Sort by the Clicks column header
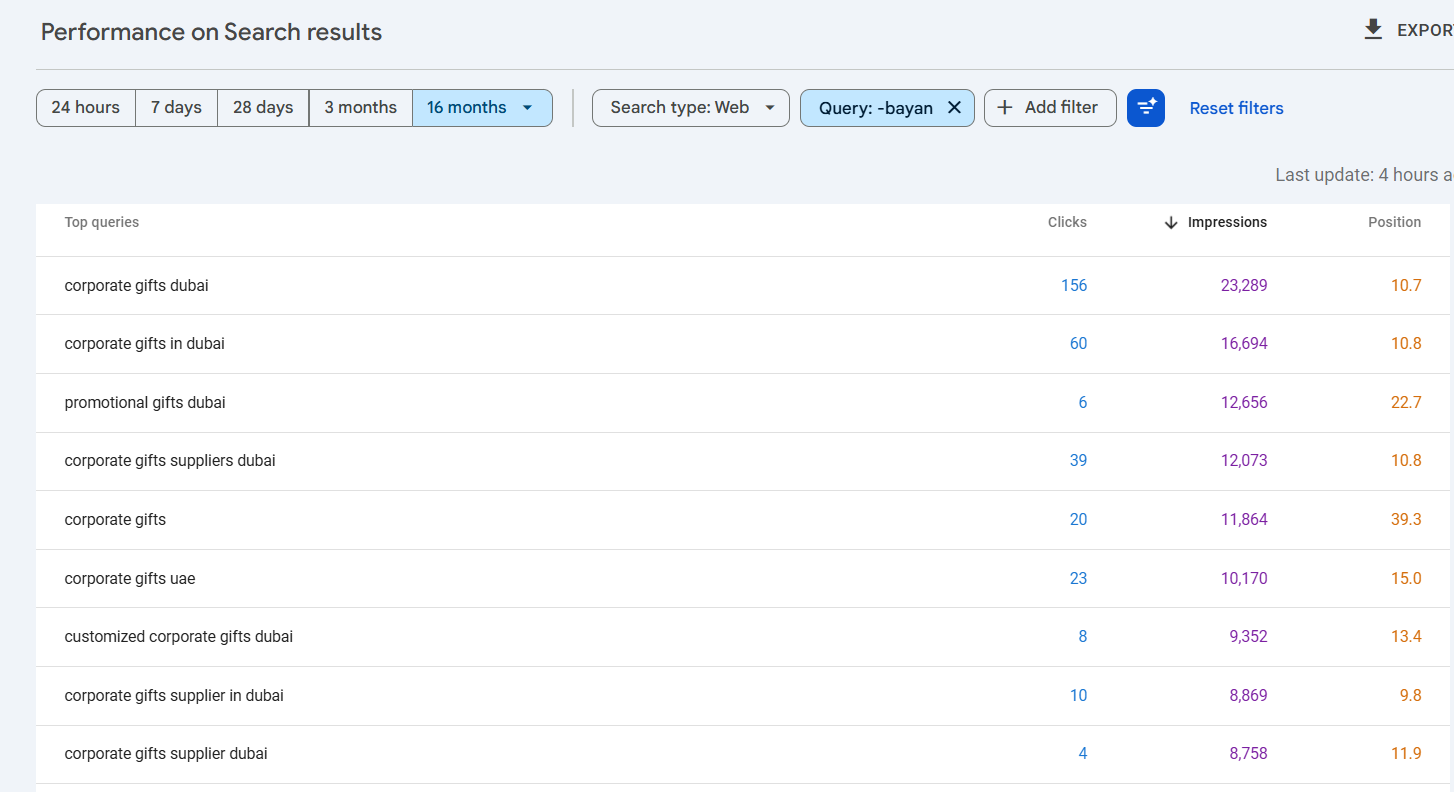The height and width of the screenshot is (792, 1454). click(1067, 222)
